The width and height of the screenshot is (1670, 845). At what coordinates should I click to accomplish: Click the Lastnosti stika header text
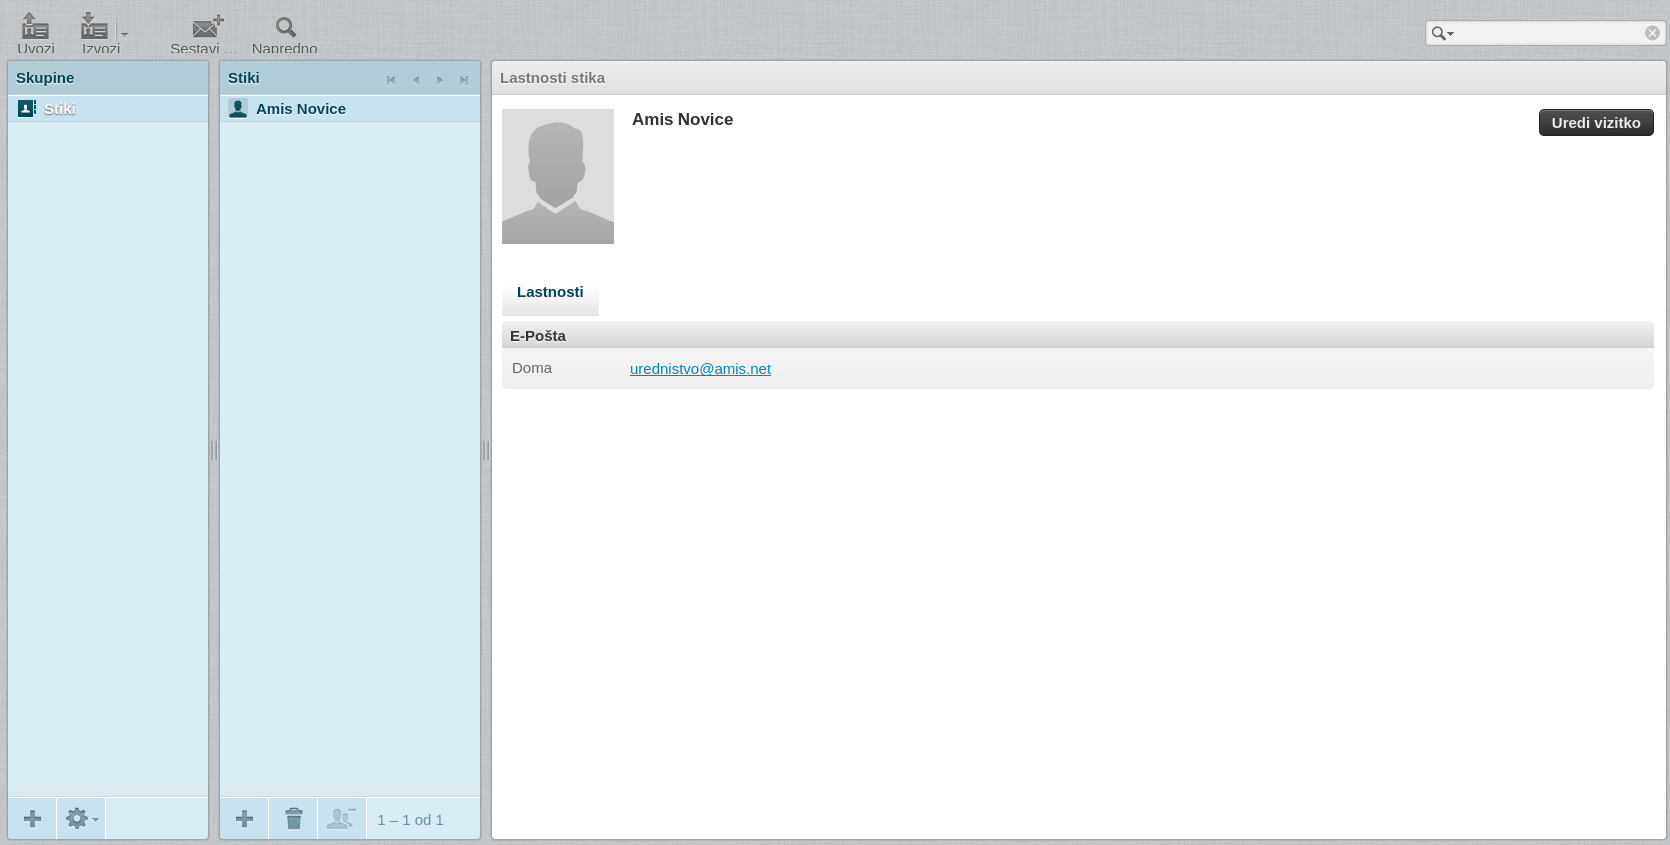pos(552,77)
